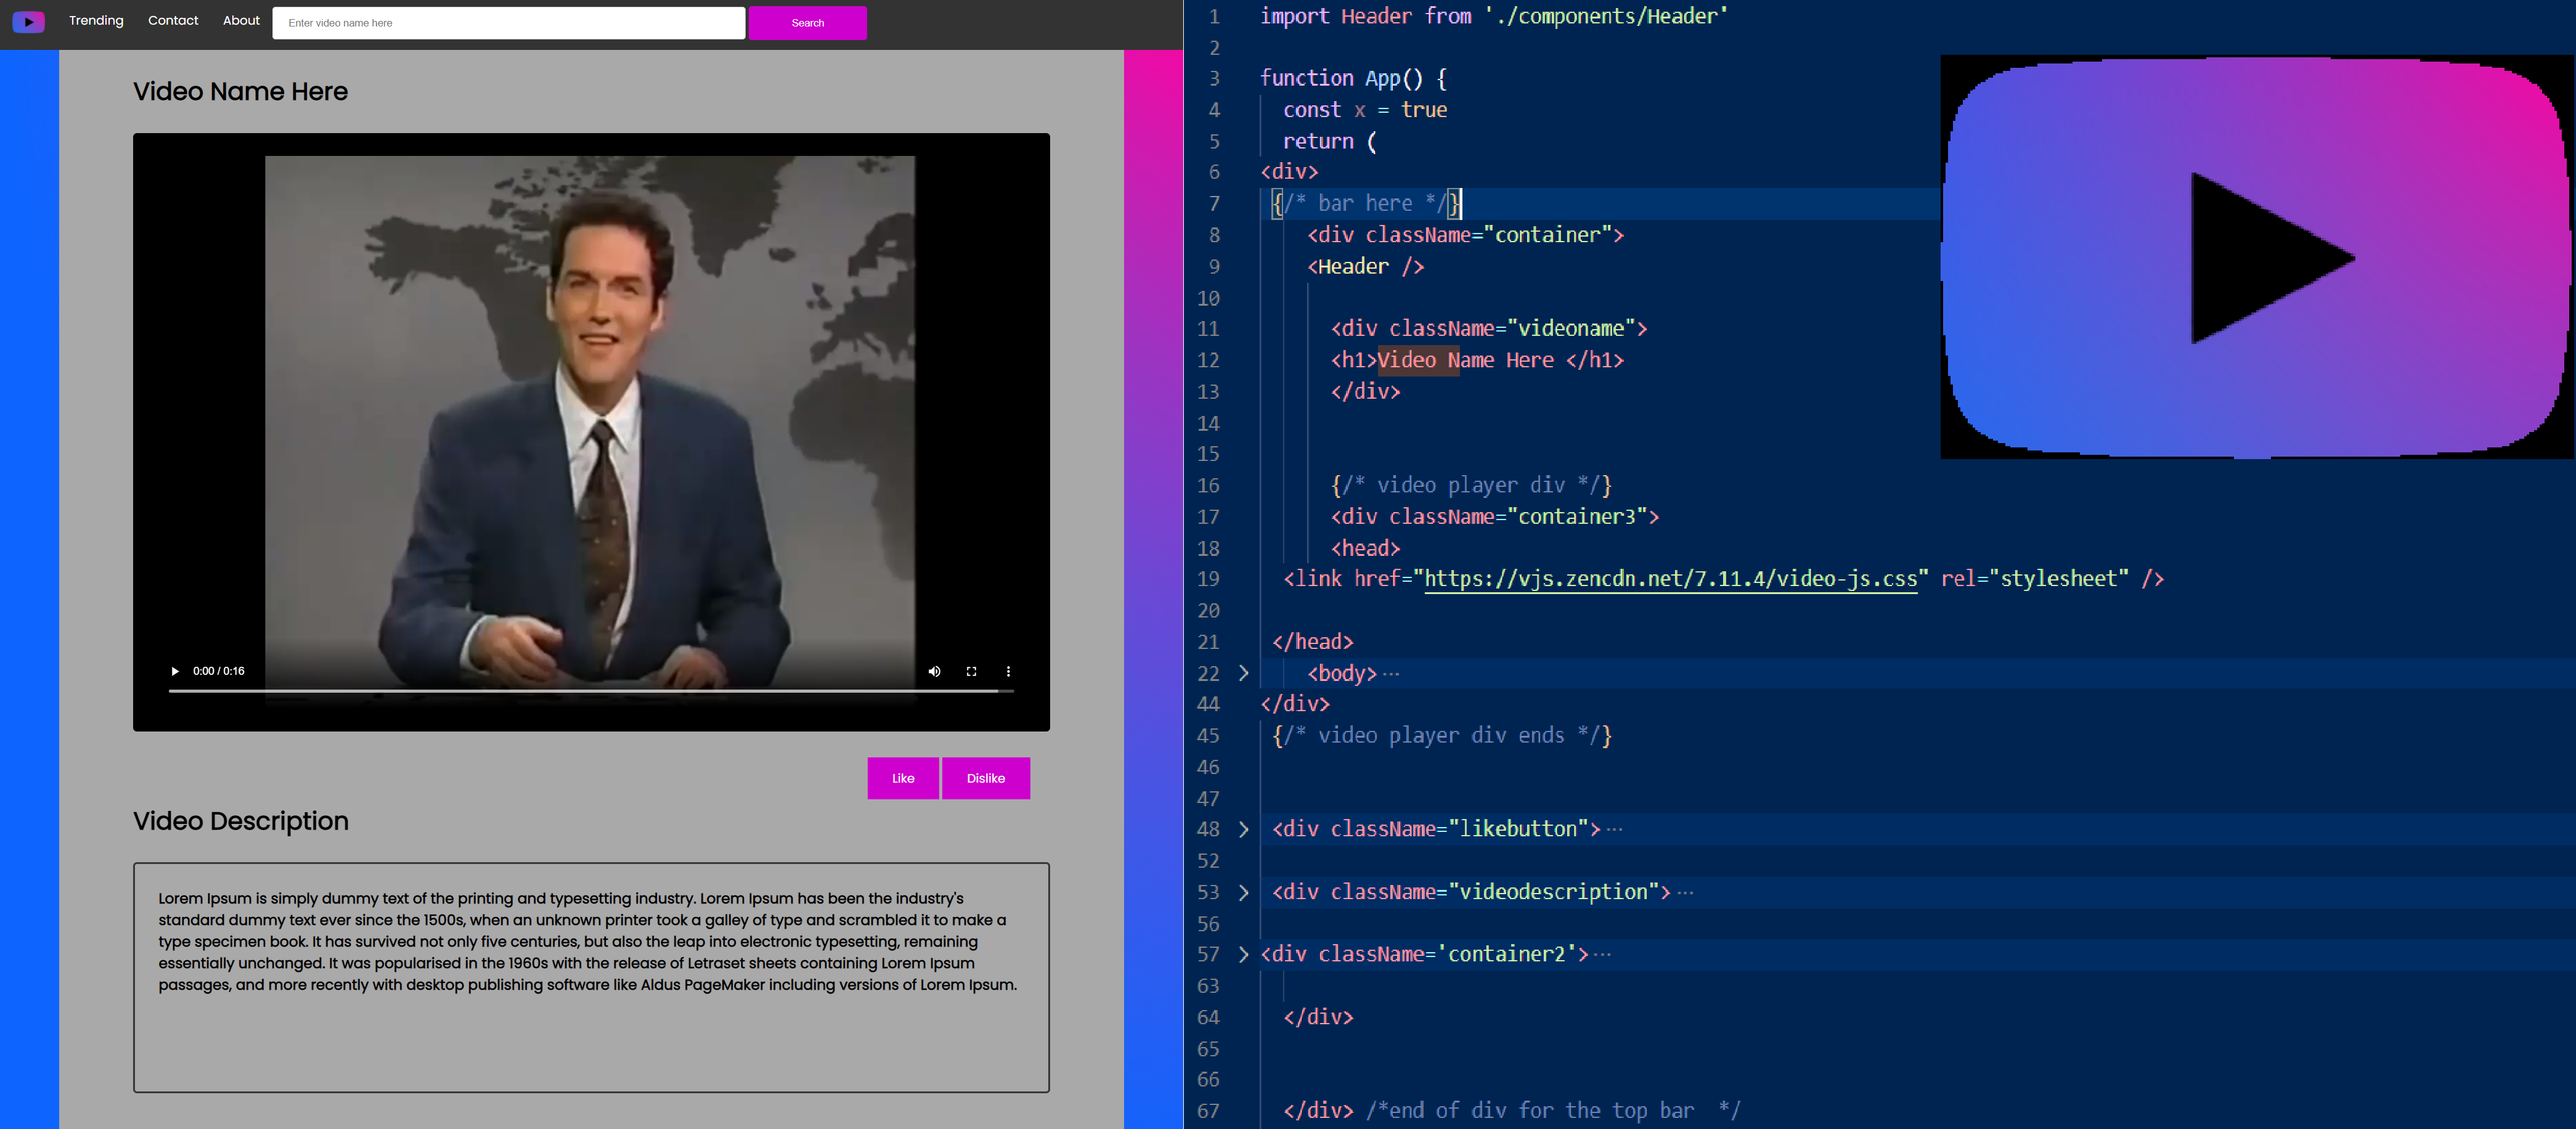2576x1129 pixels.
Task: Click the import Header line in code
Action: [x=1493, y=16]
